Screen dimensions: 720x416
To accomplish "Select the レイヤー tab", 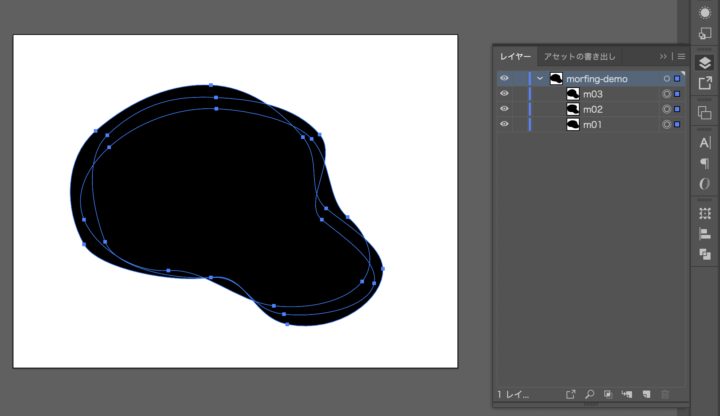I will [x=516, y=57].
